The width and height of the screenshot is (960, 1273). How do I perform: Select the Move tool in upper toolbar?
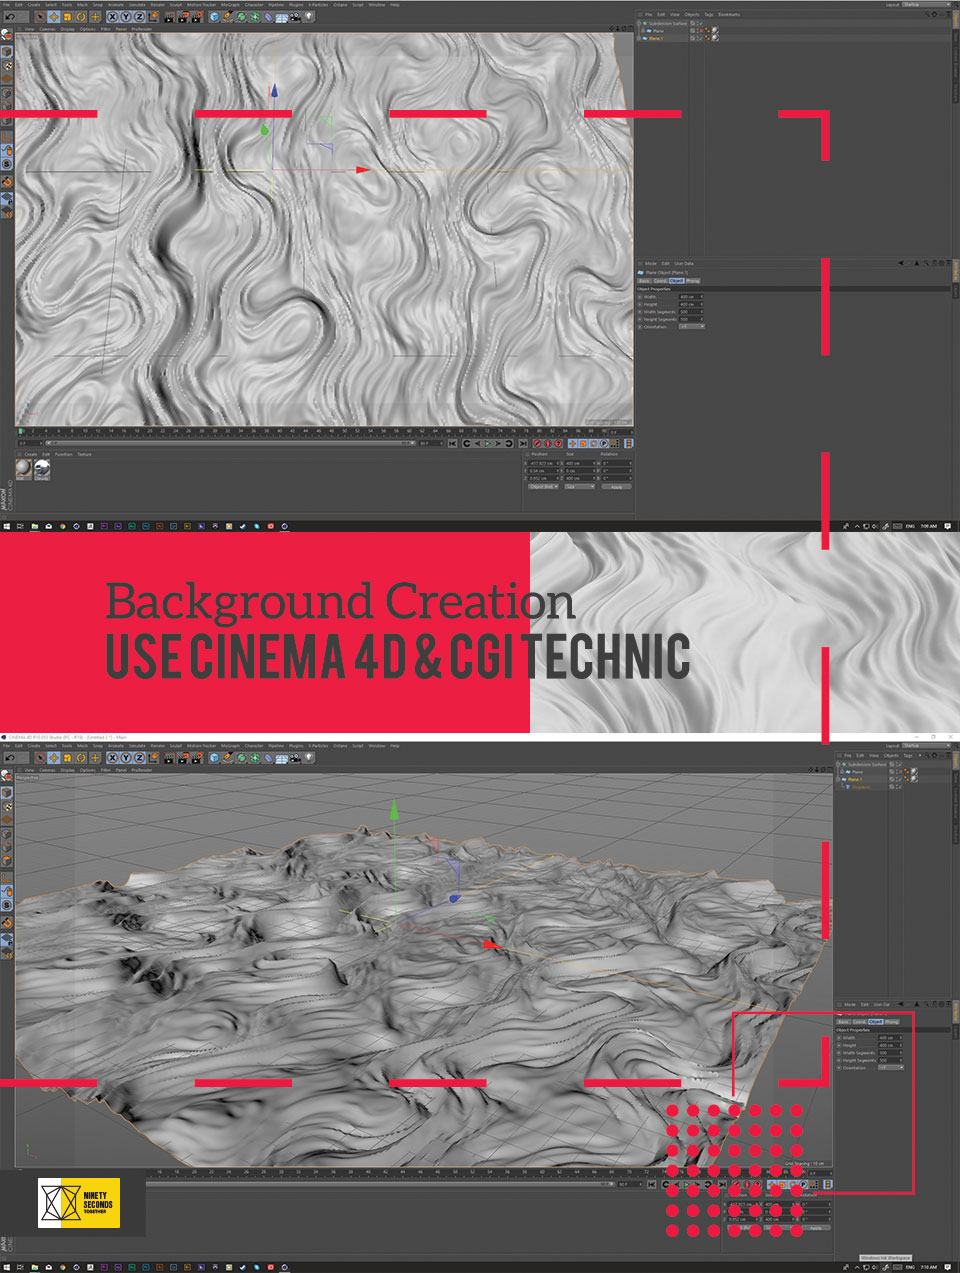53,16
